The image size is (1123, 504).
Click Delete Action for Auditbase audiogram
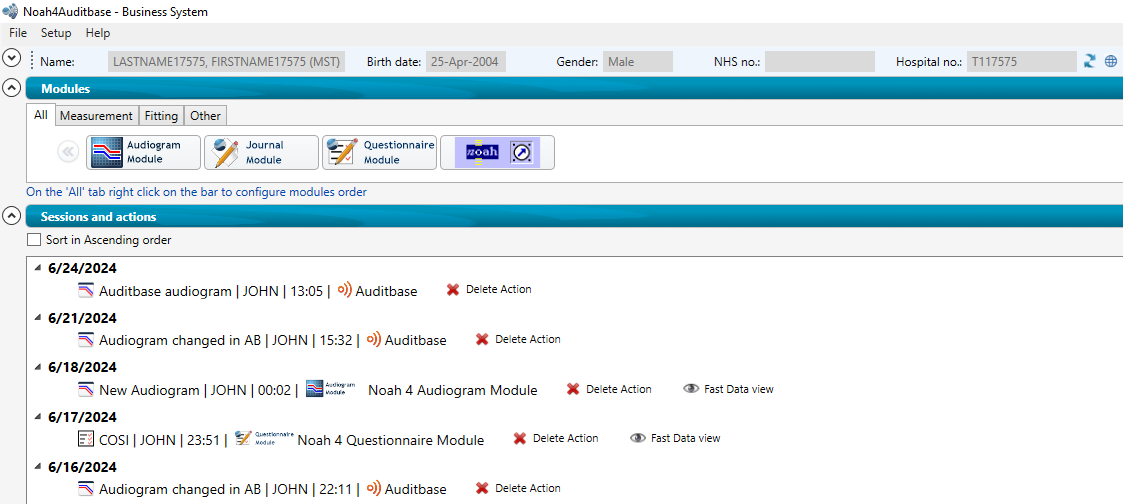(x=498, y=289)
